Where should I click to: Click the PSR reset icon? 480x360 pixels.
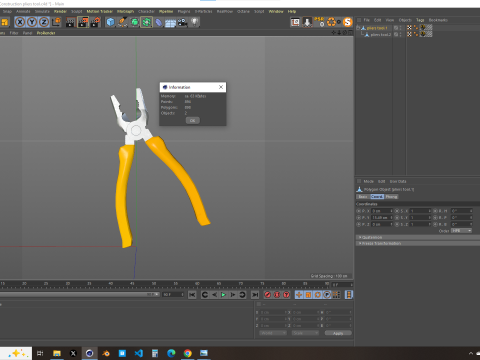click(x=319, y=22)
